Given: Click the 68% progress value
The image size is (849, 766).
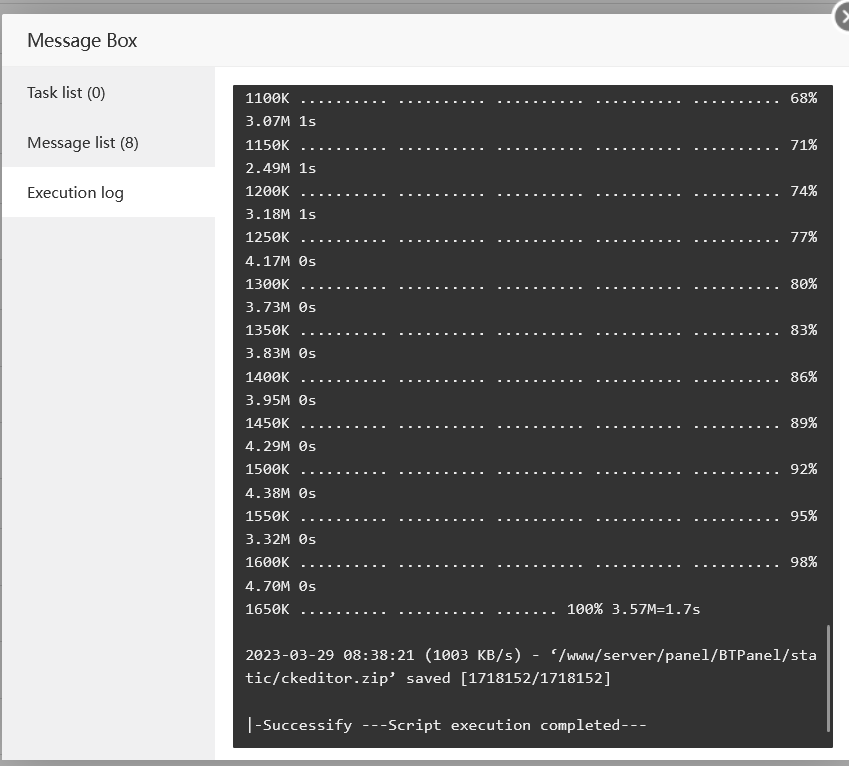Looking at the screenshot, I should click(x=805, y=98).
